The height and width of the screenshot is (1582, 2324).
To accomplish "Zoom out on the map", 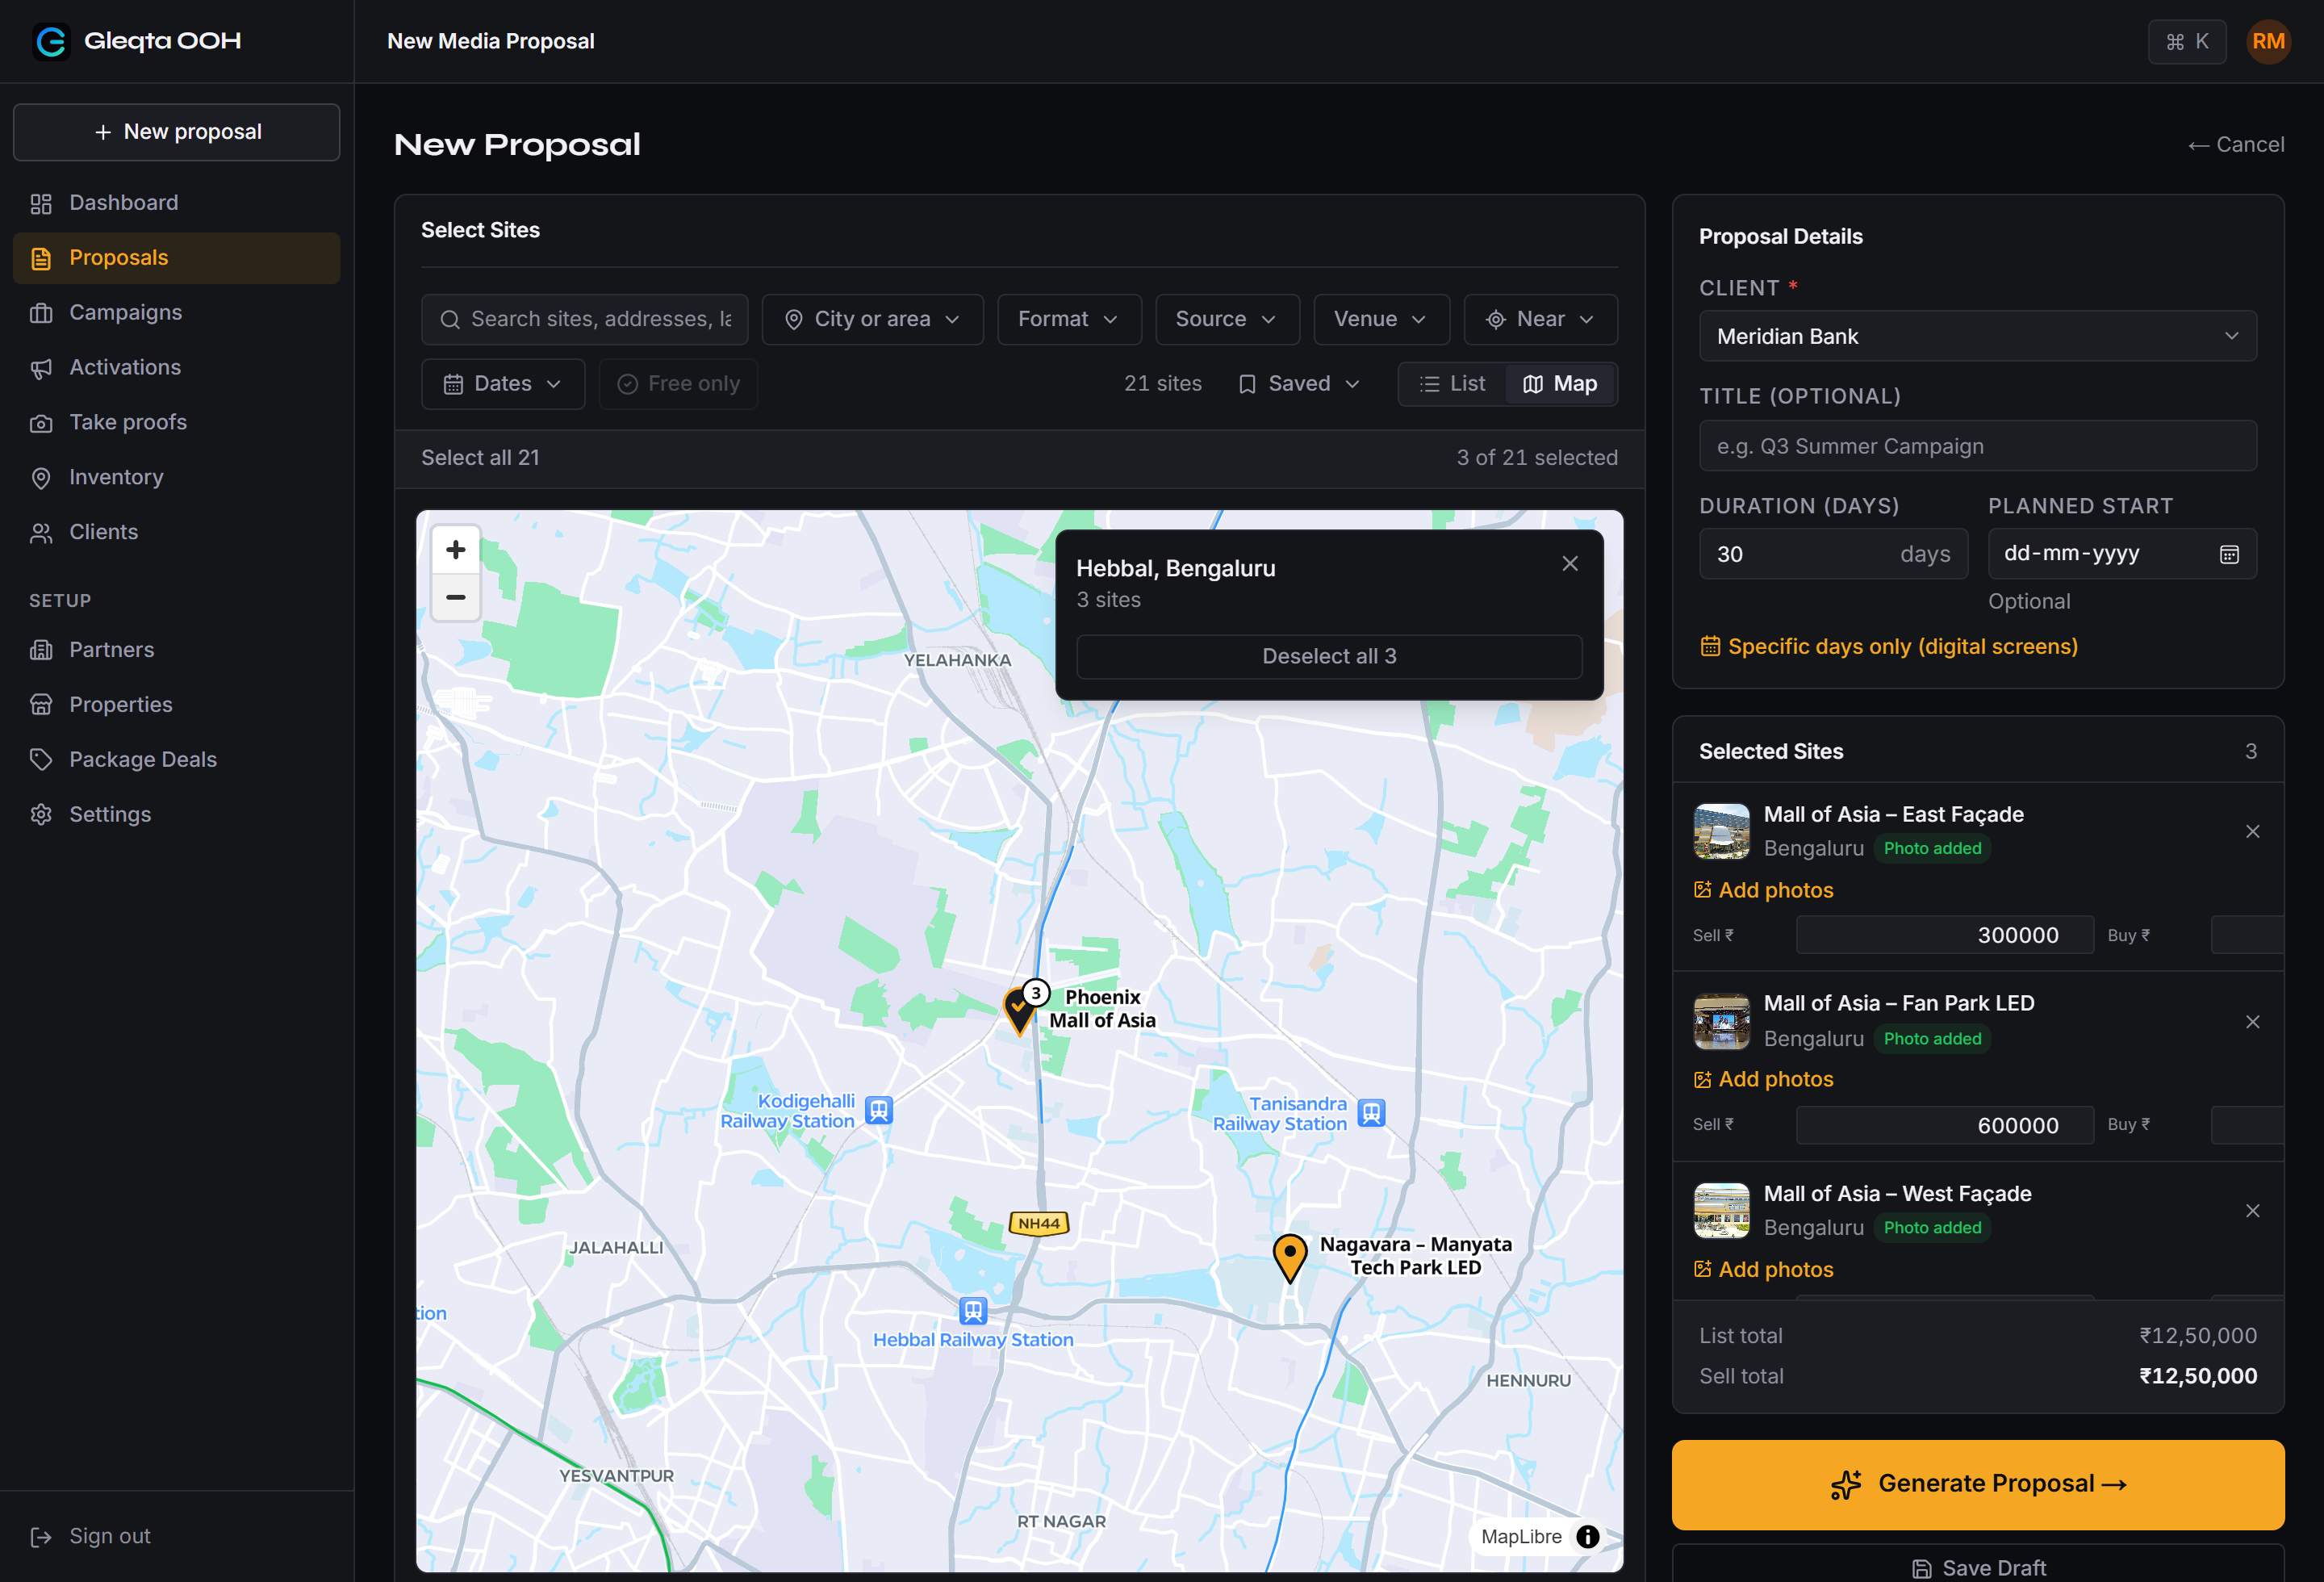I will [x=456, y=597].
